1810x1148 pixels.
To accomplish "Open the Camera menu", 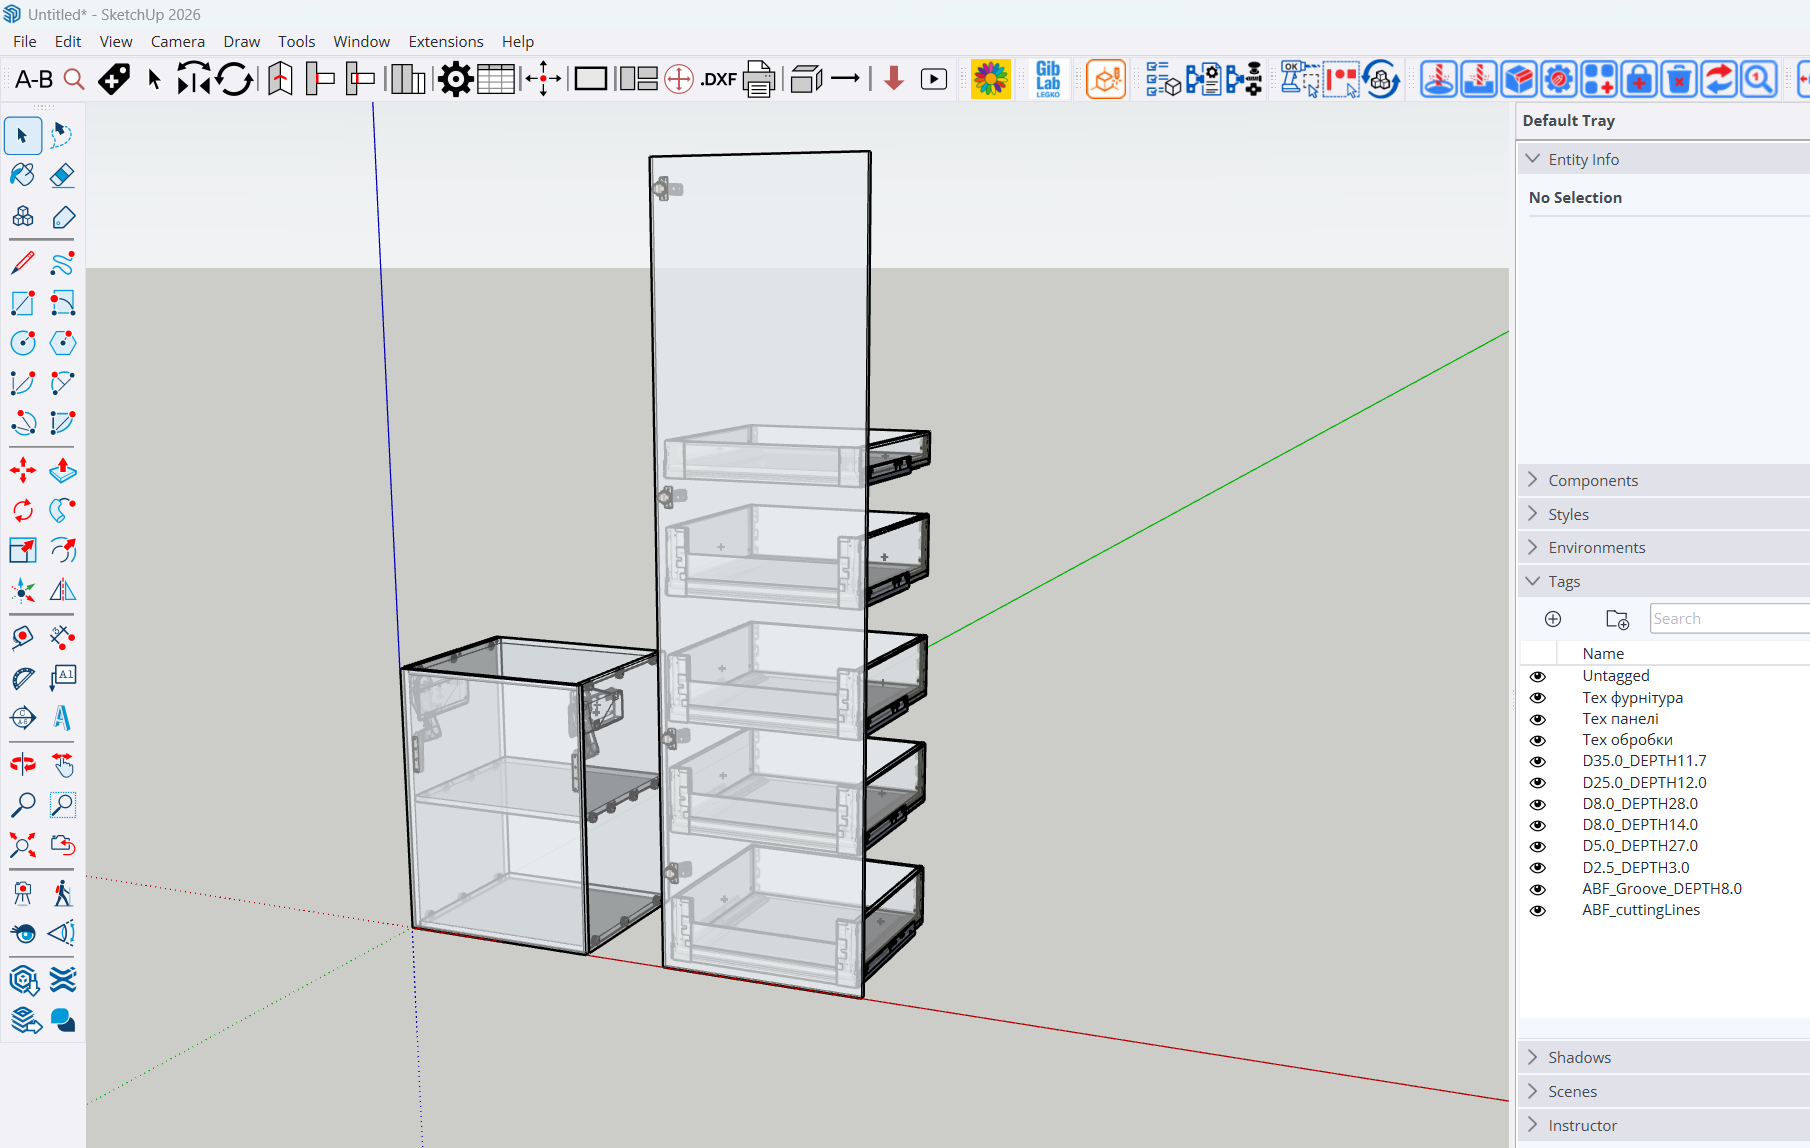I will click(x=178, y=41).
